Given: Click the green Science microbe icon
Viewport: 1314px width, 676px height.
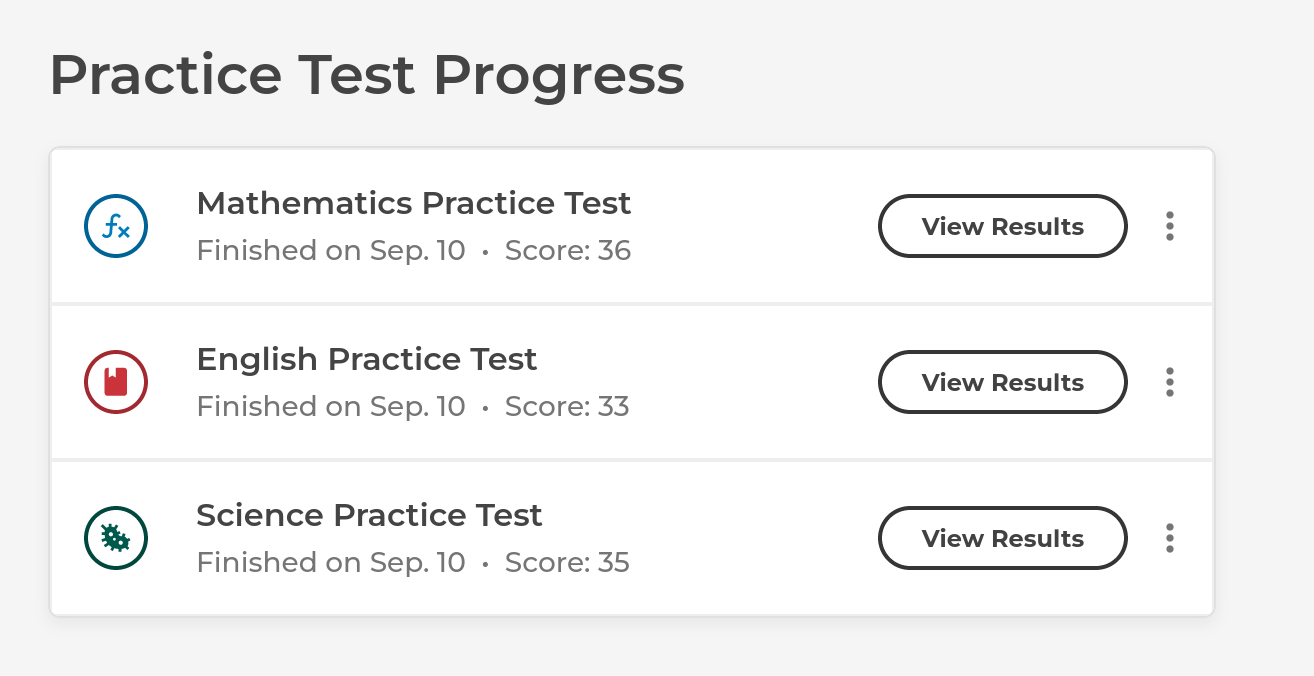Looking at the screenshot, I should [116, 538].
